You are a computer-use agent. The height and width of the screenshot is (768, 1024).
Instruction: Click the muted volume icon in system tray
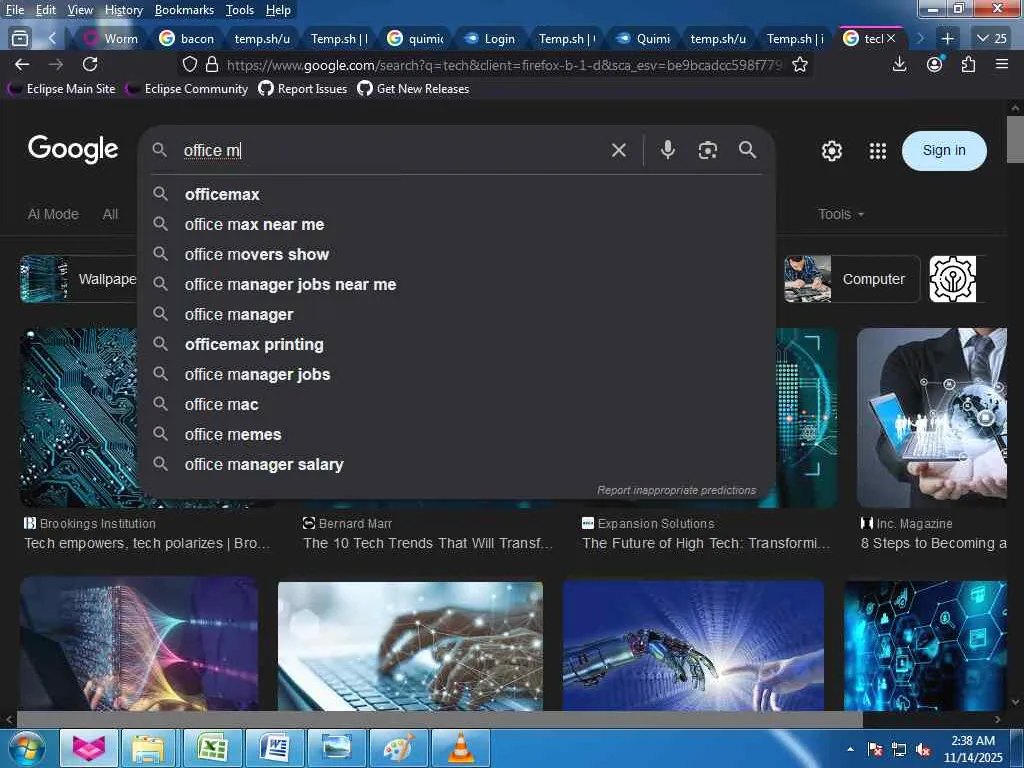[x=923, y=750]
